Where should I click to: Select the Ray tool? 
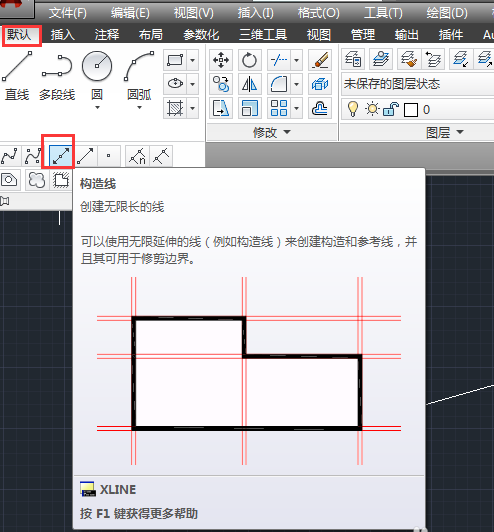point(85,156)
